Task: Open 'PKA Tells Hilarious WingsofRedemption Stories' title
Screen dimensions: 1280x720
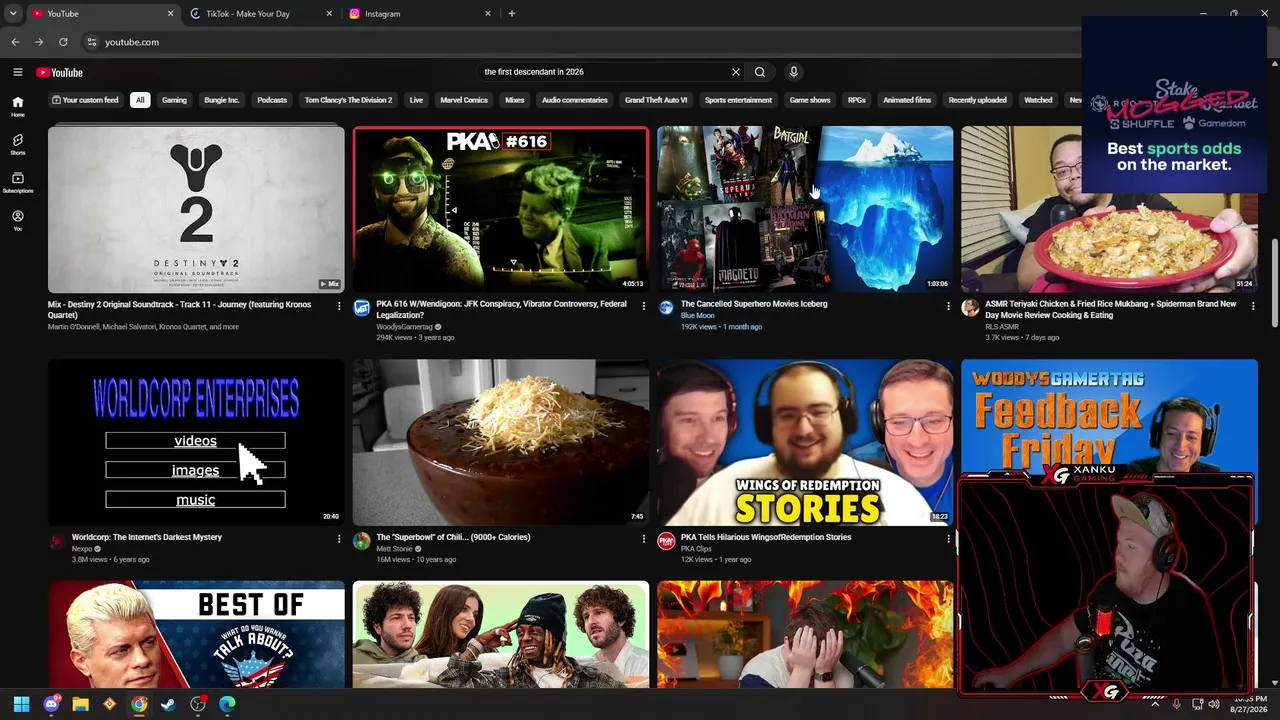Action: point(766,537)
